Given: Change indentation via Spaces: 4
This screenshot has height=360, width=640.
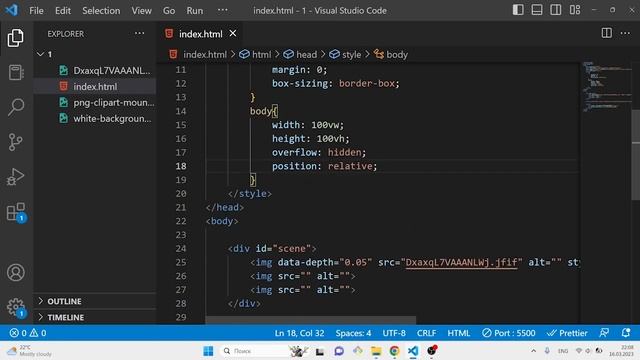Looking at the screenshot, I should point(353,333).
